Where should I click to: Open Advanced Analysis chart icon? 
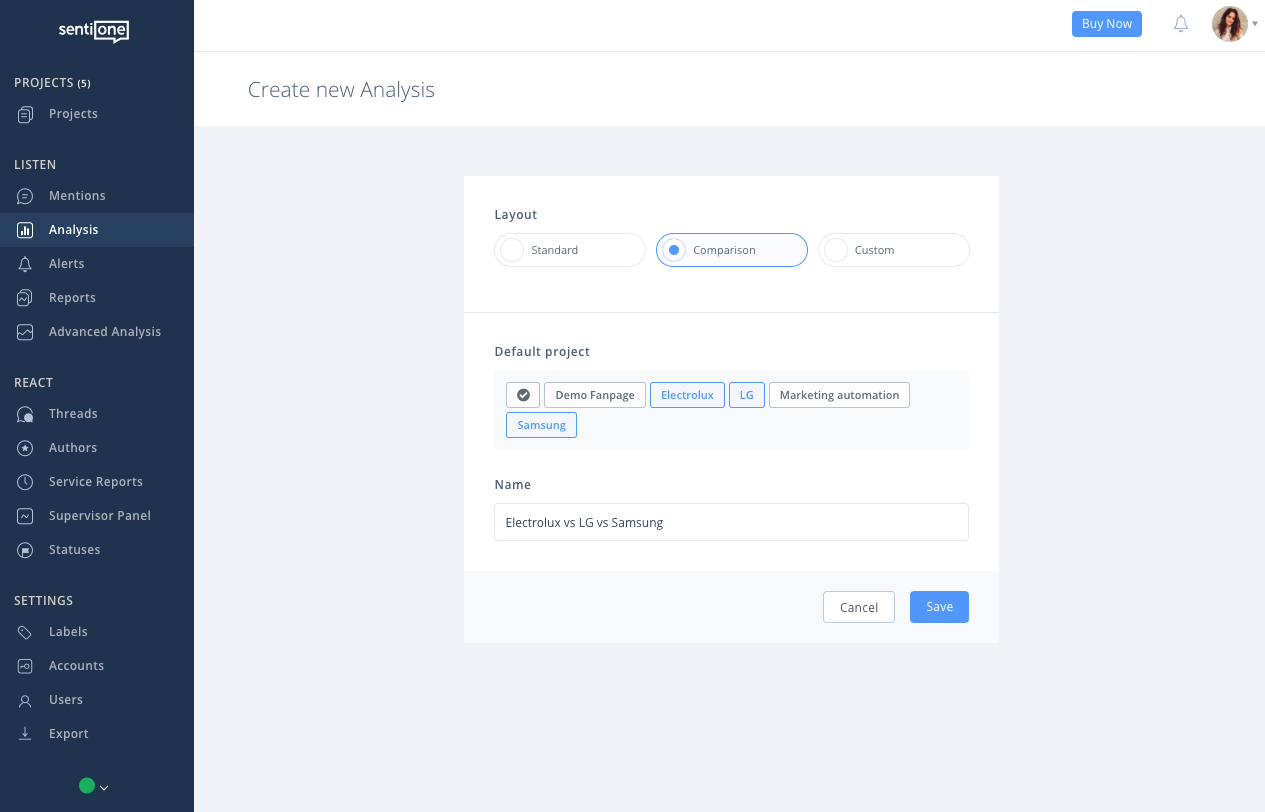tap(26, 332)
